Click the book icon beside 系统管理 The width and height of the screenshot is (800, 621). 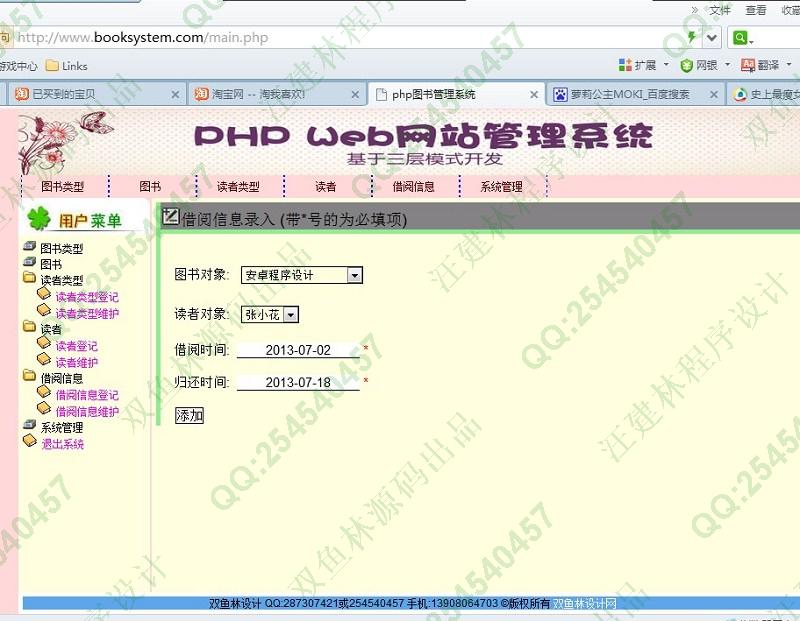pos(29,426)
